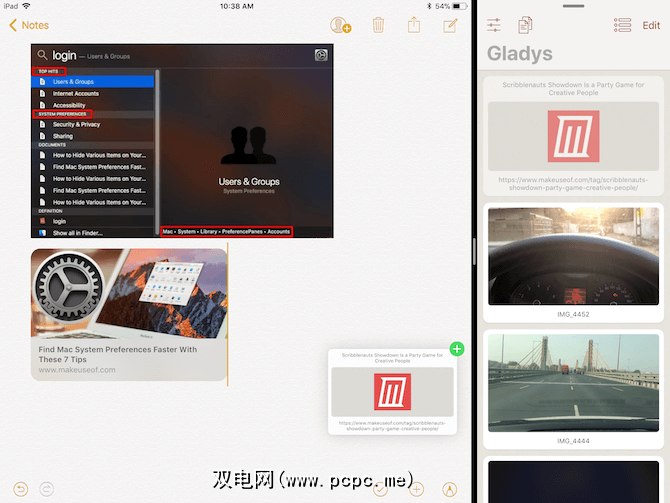Tap the IMG_4444 label in Gladys
The width and height of the screenshot is (670, 503).
pos(573,441)
